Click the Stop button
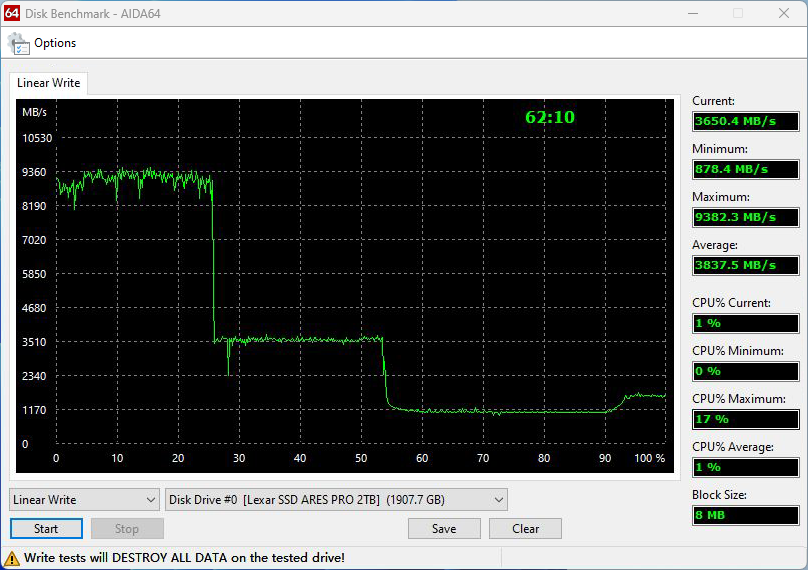808x570 pixels. [x=127, y=529]
